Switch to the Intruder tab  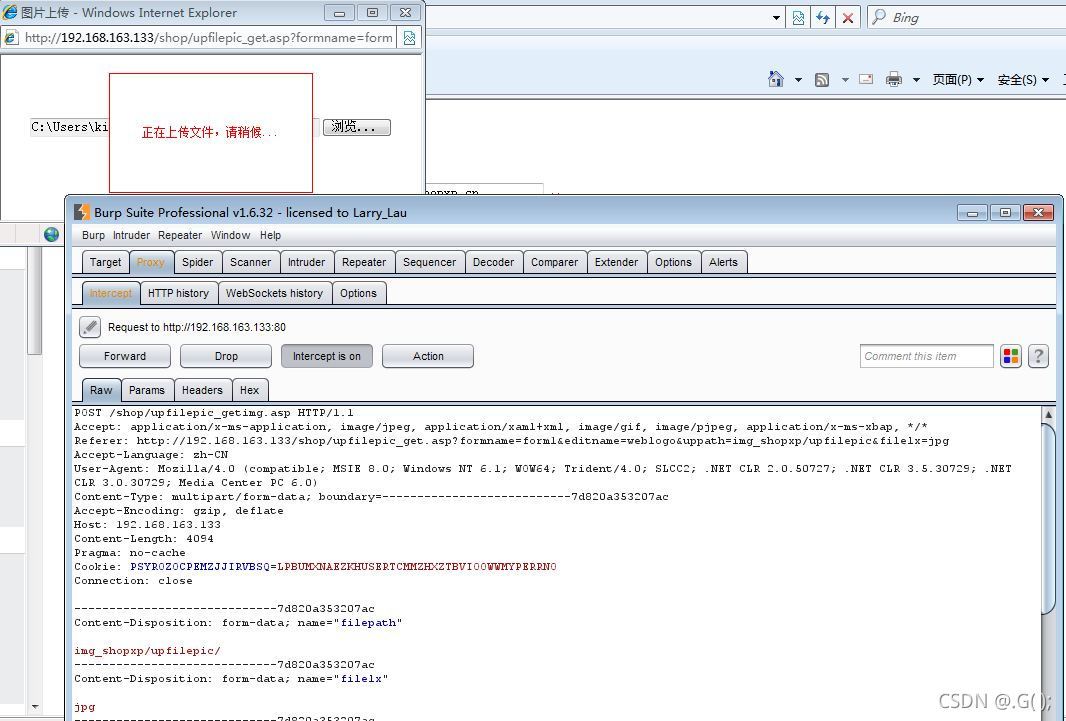pos(307,262)
